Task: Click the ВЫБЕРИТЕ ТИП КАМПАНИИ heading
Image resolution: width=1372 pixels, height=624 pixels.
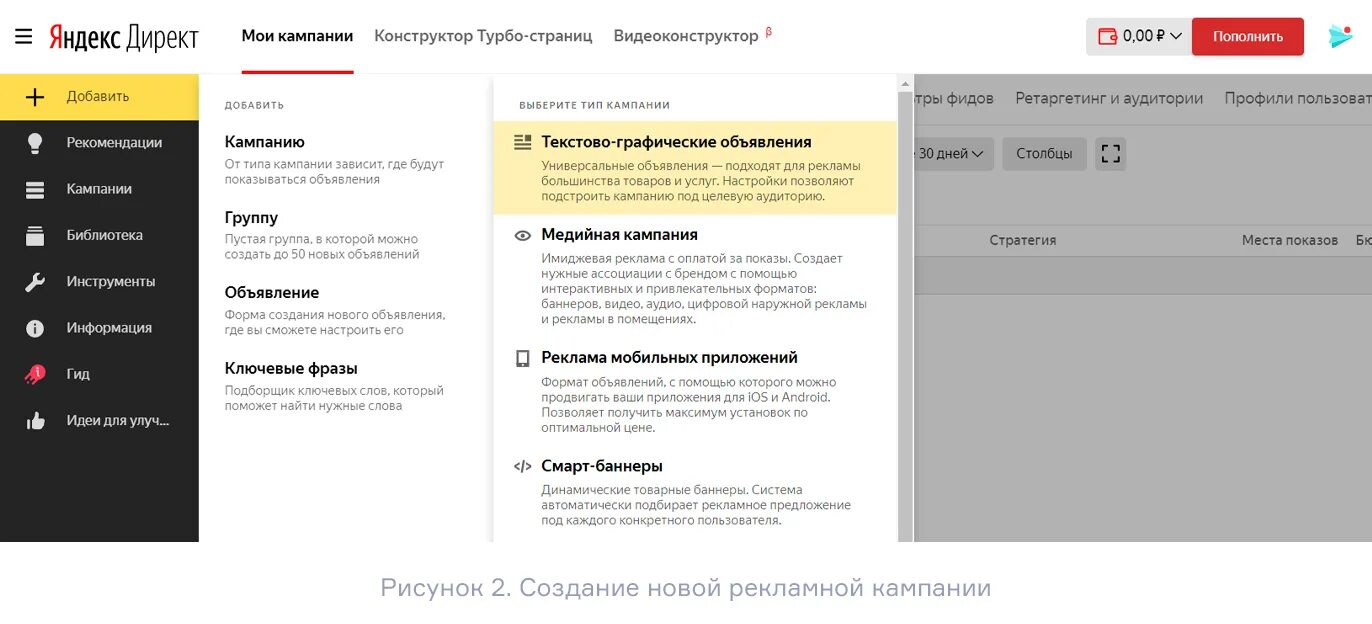Action: coord(594,105)
